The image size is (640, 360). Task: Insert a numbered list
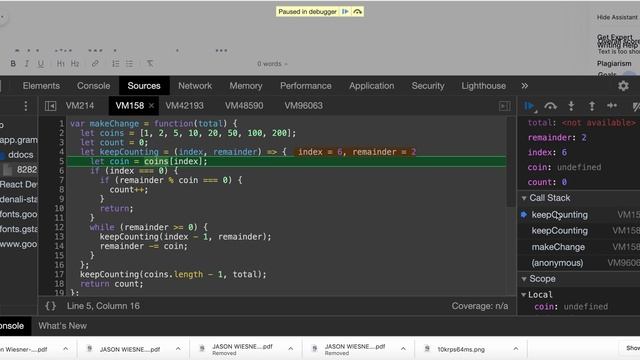116,64
